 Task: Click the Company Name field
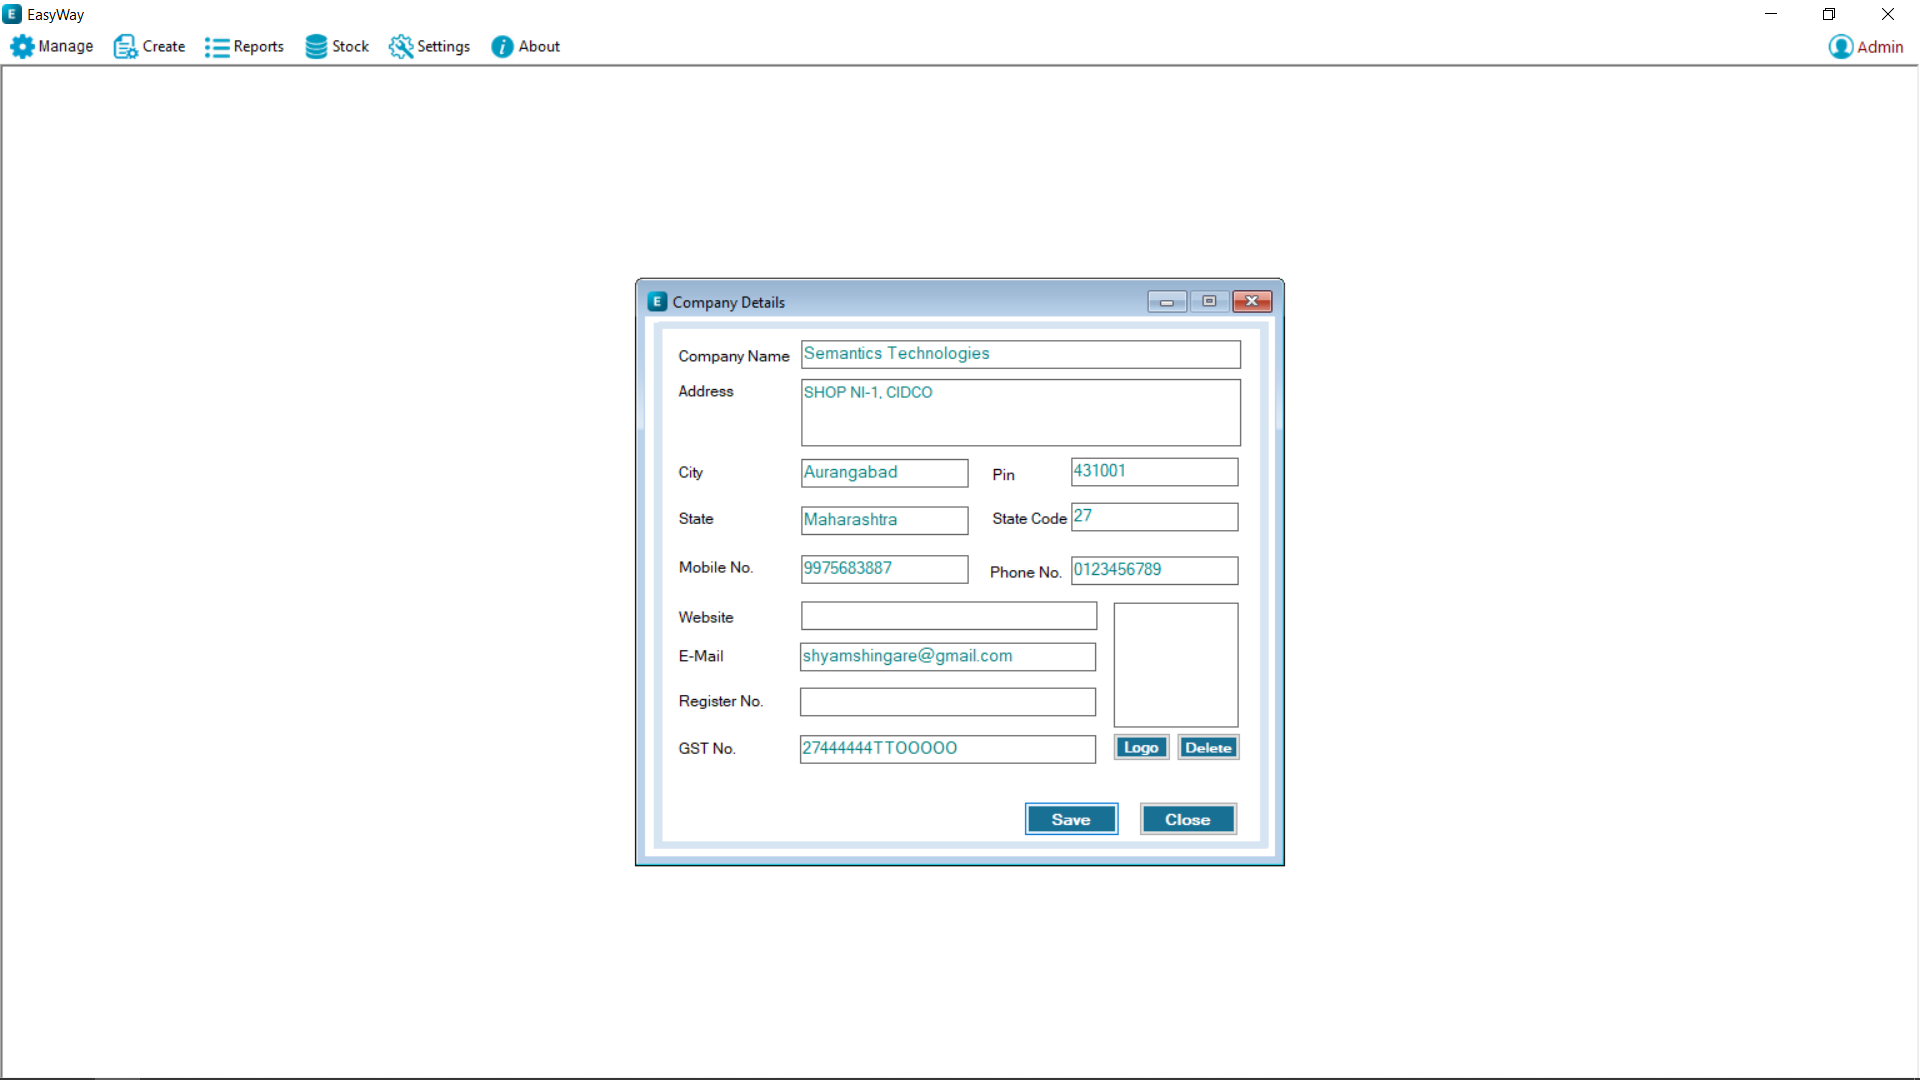pos(1020,354)
